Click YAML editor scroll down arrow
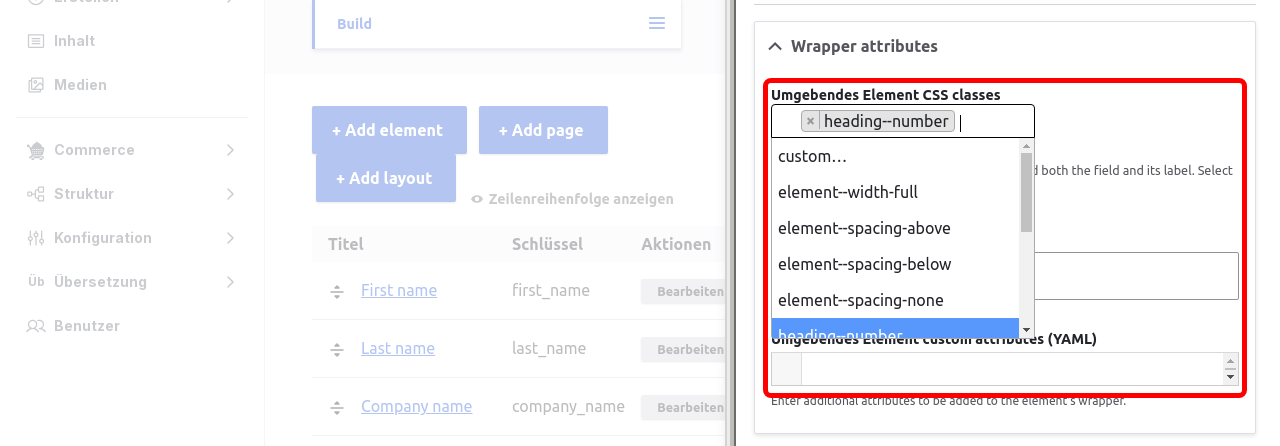The width and height of the screenshot is (1280, 446). tap(1231, 377)
